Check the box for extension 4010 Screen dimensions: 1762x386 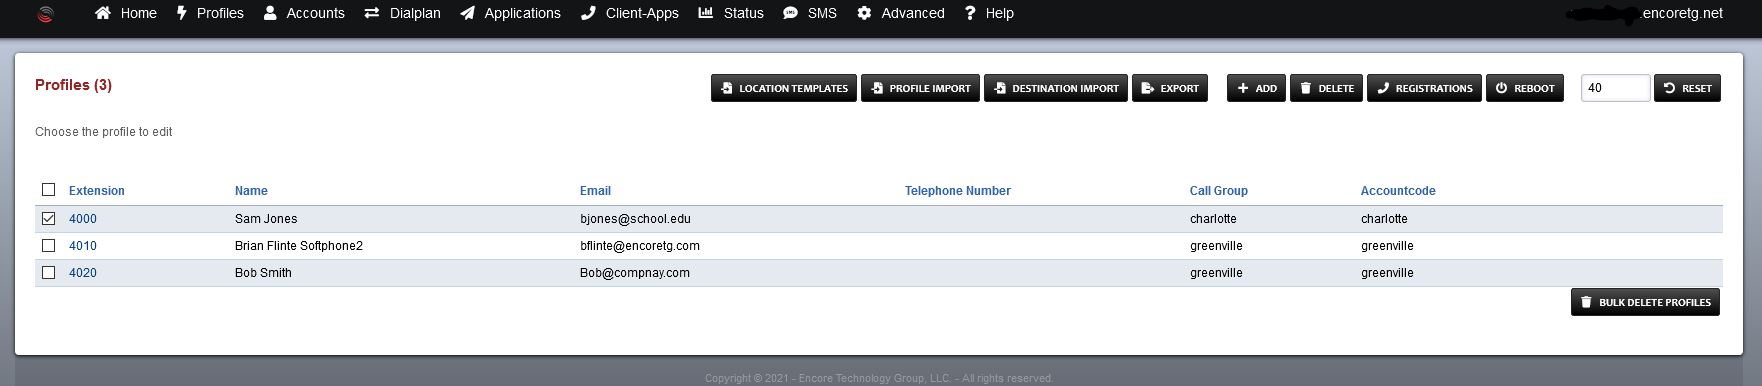(48, 245)
